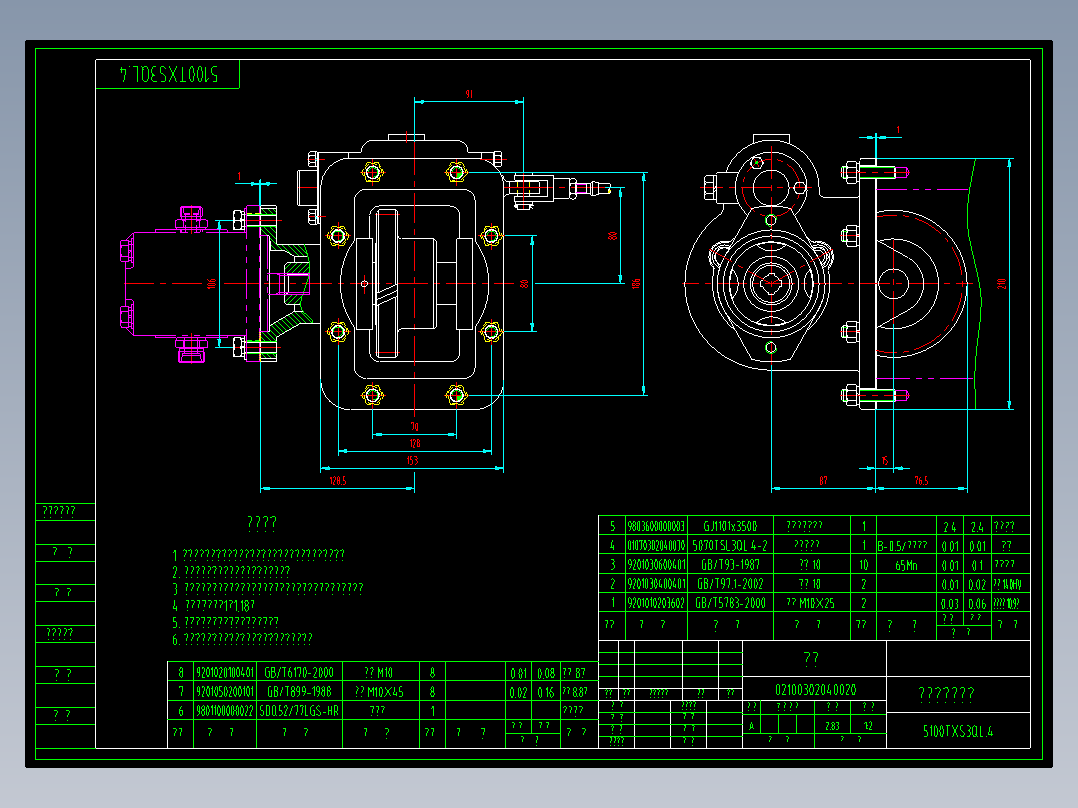Click the part code "9201020100401"

click(225, 673)
